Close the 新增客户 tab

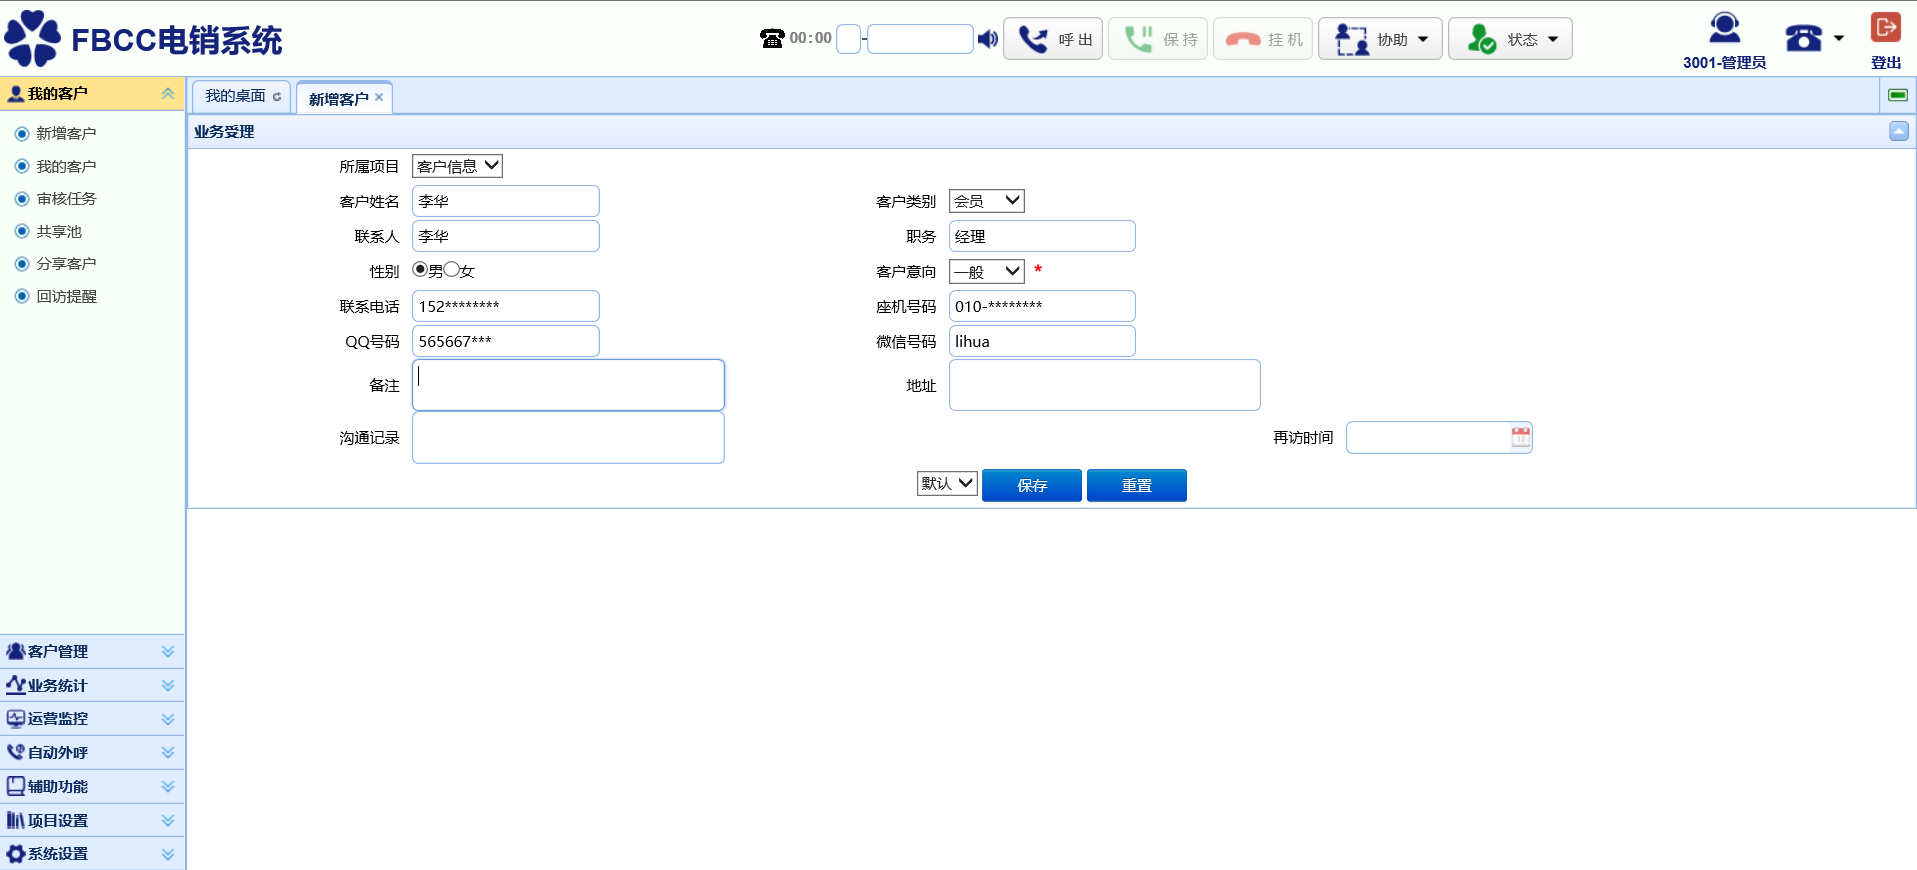(379, 98)
